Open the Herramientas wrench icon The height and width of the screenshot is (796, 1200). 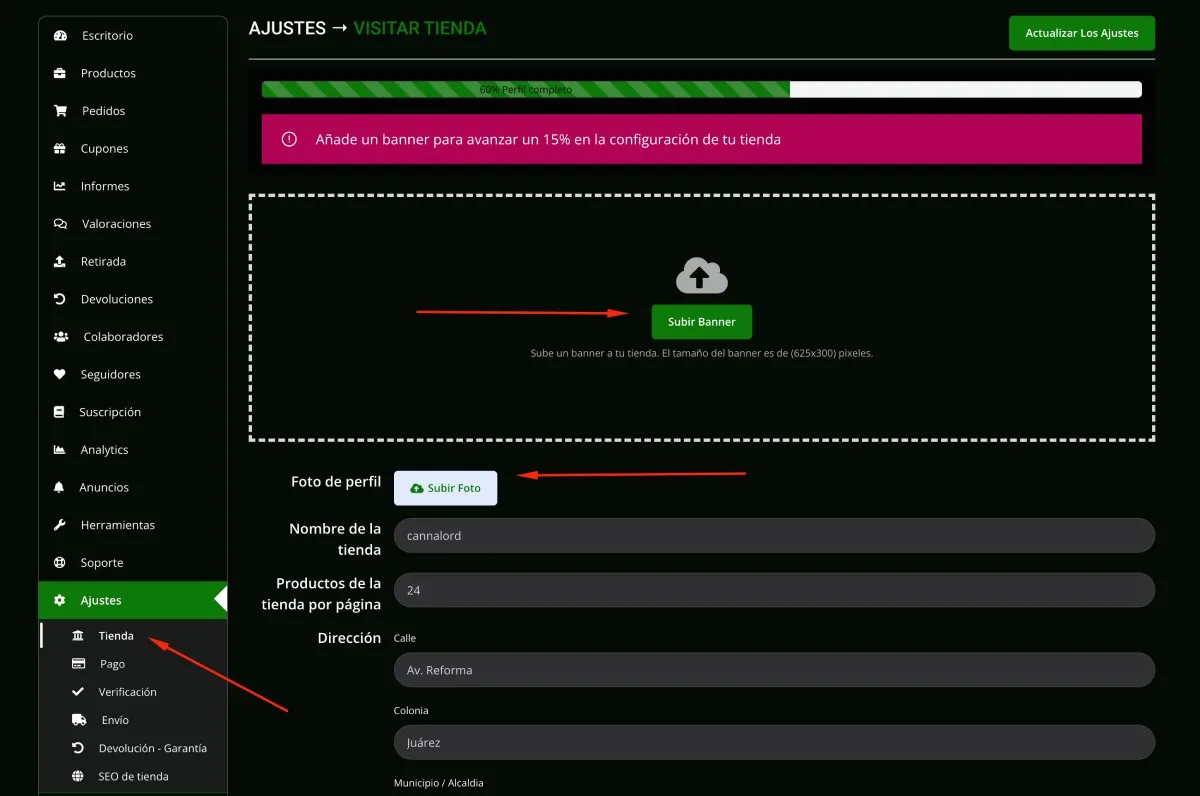(x=60, y=525)
